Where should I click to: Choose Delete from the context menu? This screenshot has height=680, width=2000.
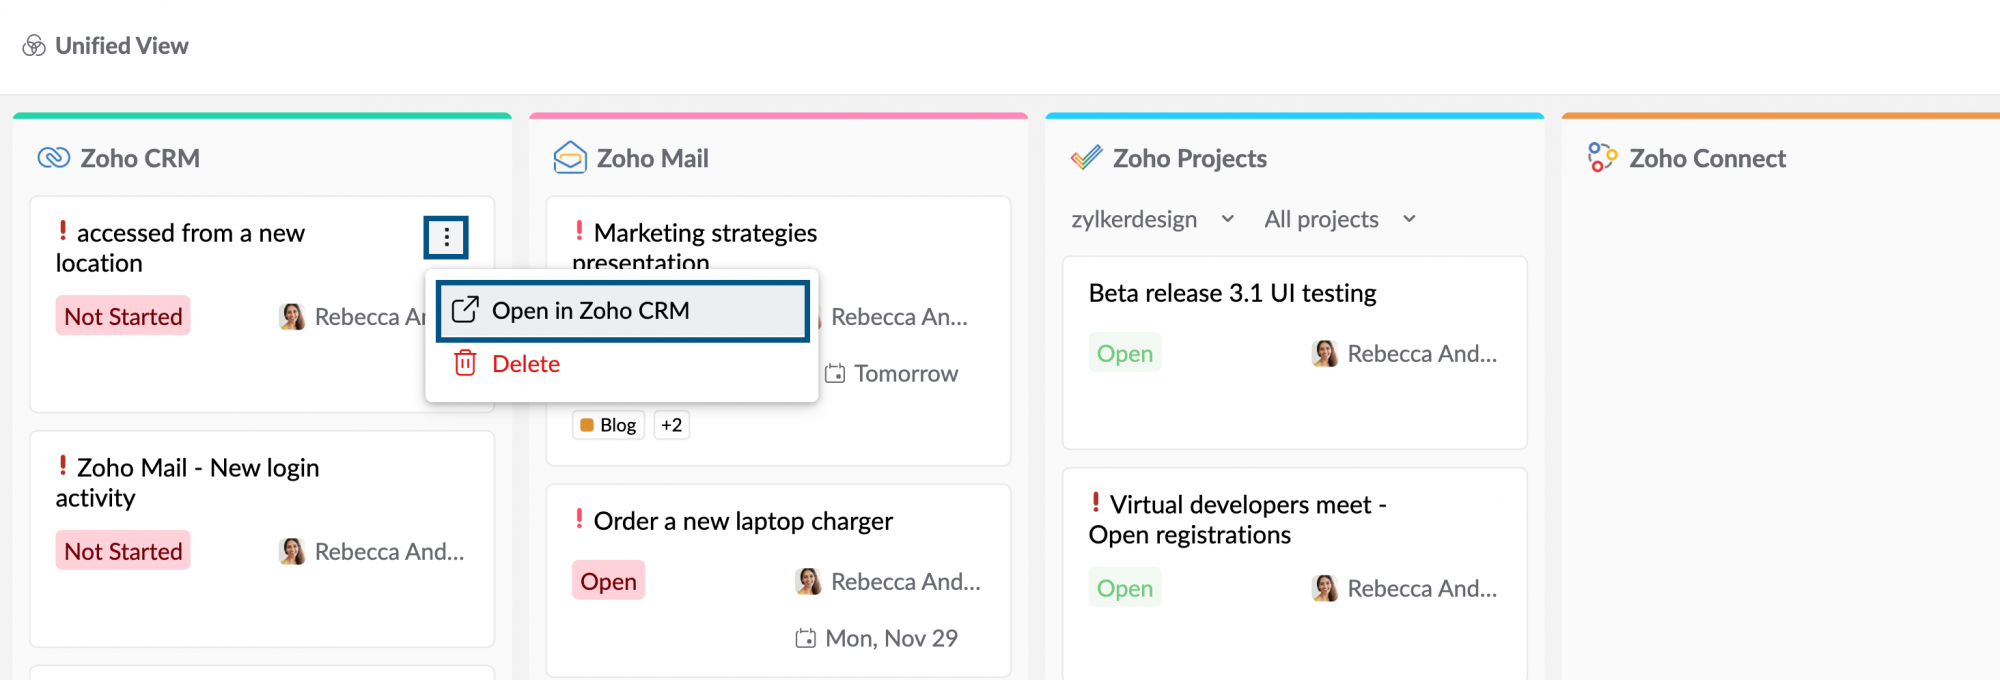tap(525, 364)
